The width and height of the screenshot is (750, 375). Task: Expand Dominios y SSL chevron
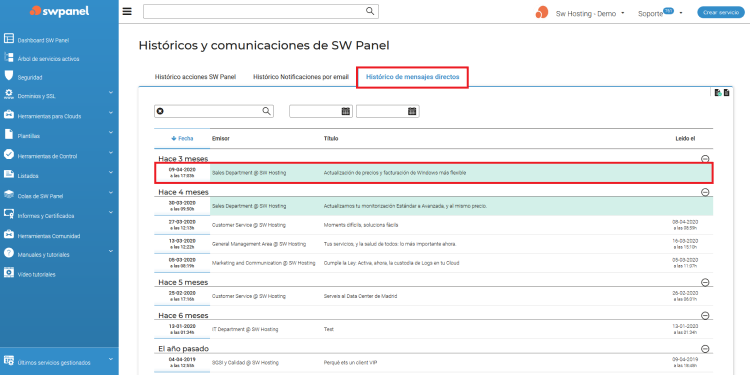[110, 92]
